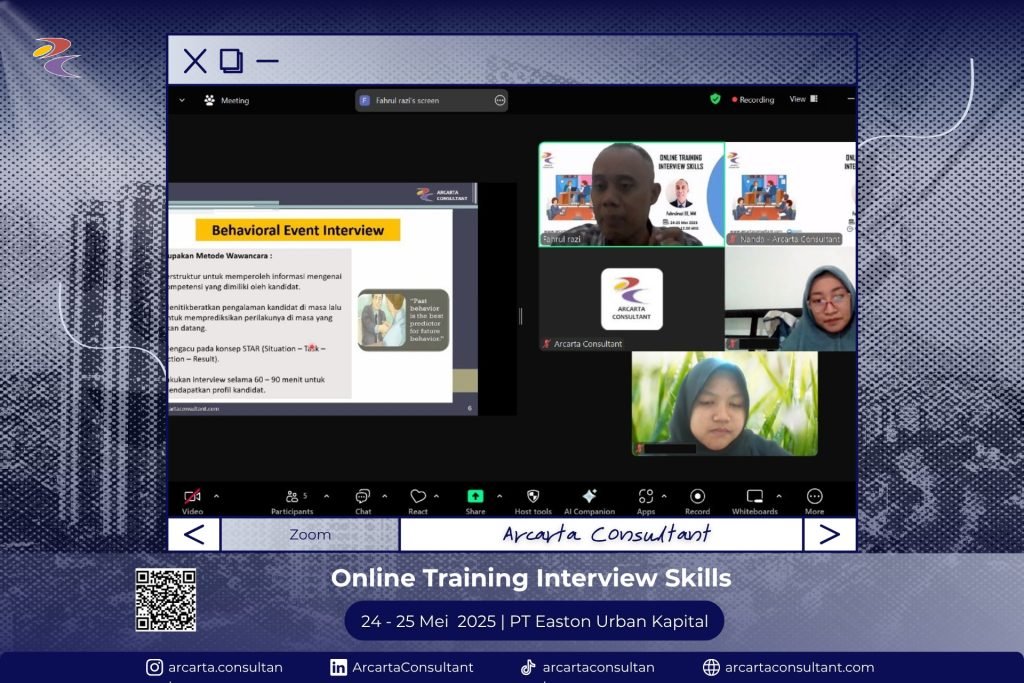Open the Chat panel

362,497
